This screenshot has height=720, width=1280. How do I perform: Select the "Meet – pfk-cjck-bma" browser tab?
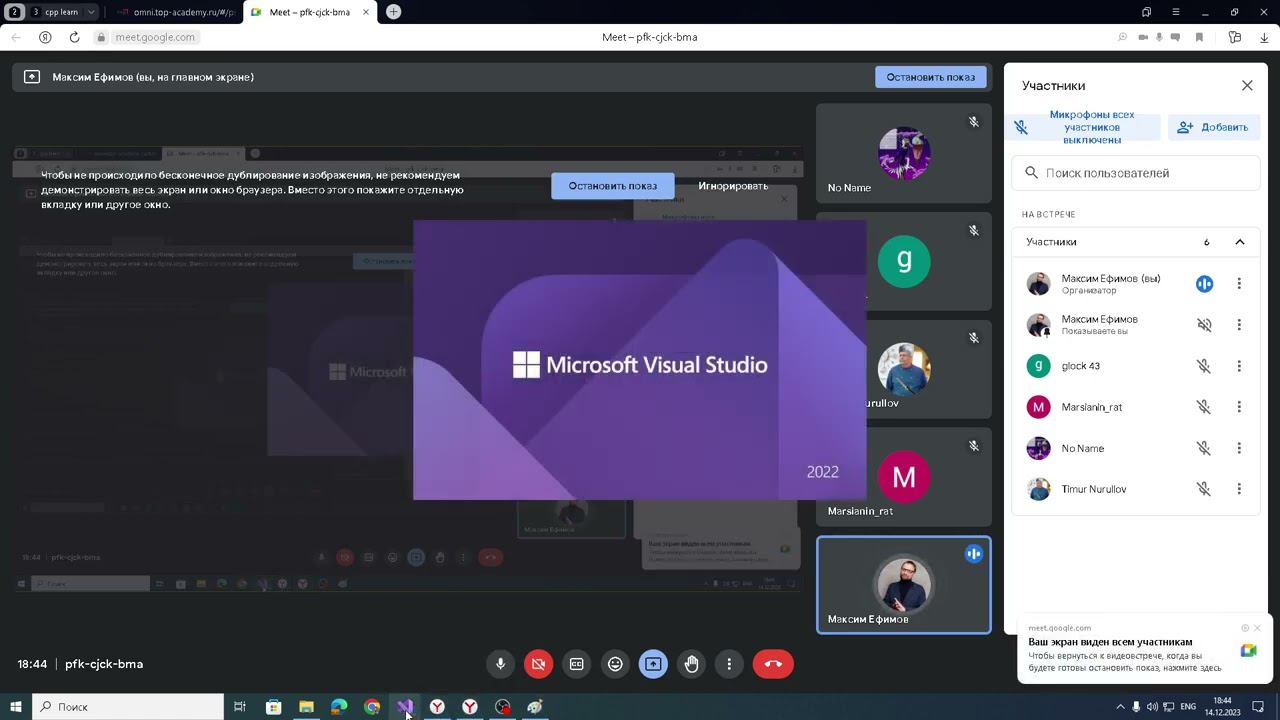pos(308,12)
